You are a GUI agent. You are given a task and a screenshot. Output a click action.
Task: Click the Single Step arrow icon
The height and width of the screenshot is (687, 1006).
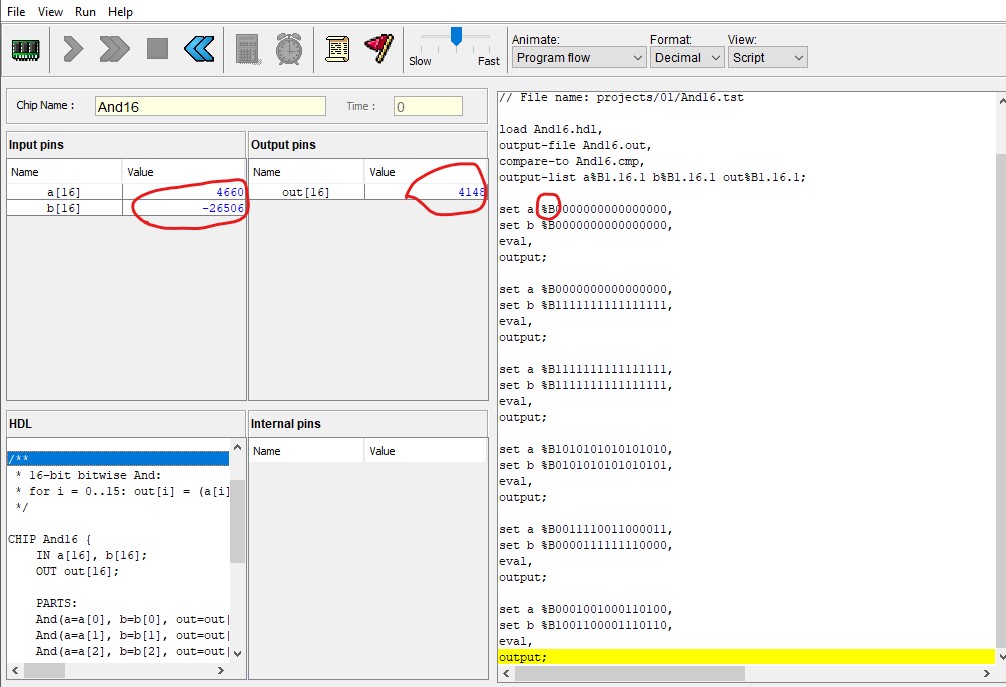coord(73,48)
